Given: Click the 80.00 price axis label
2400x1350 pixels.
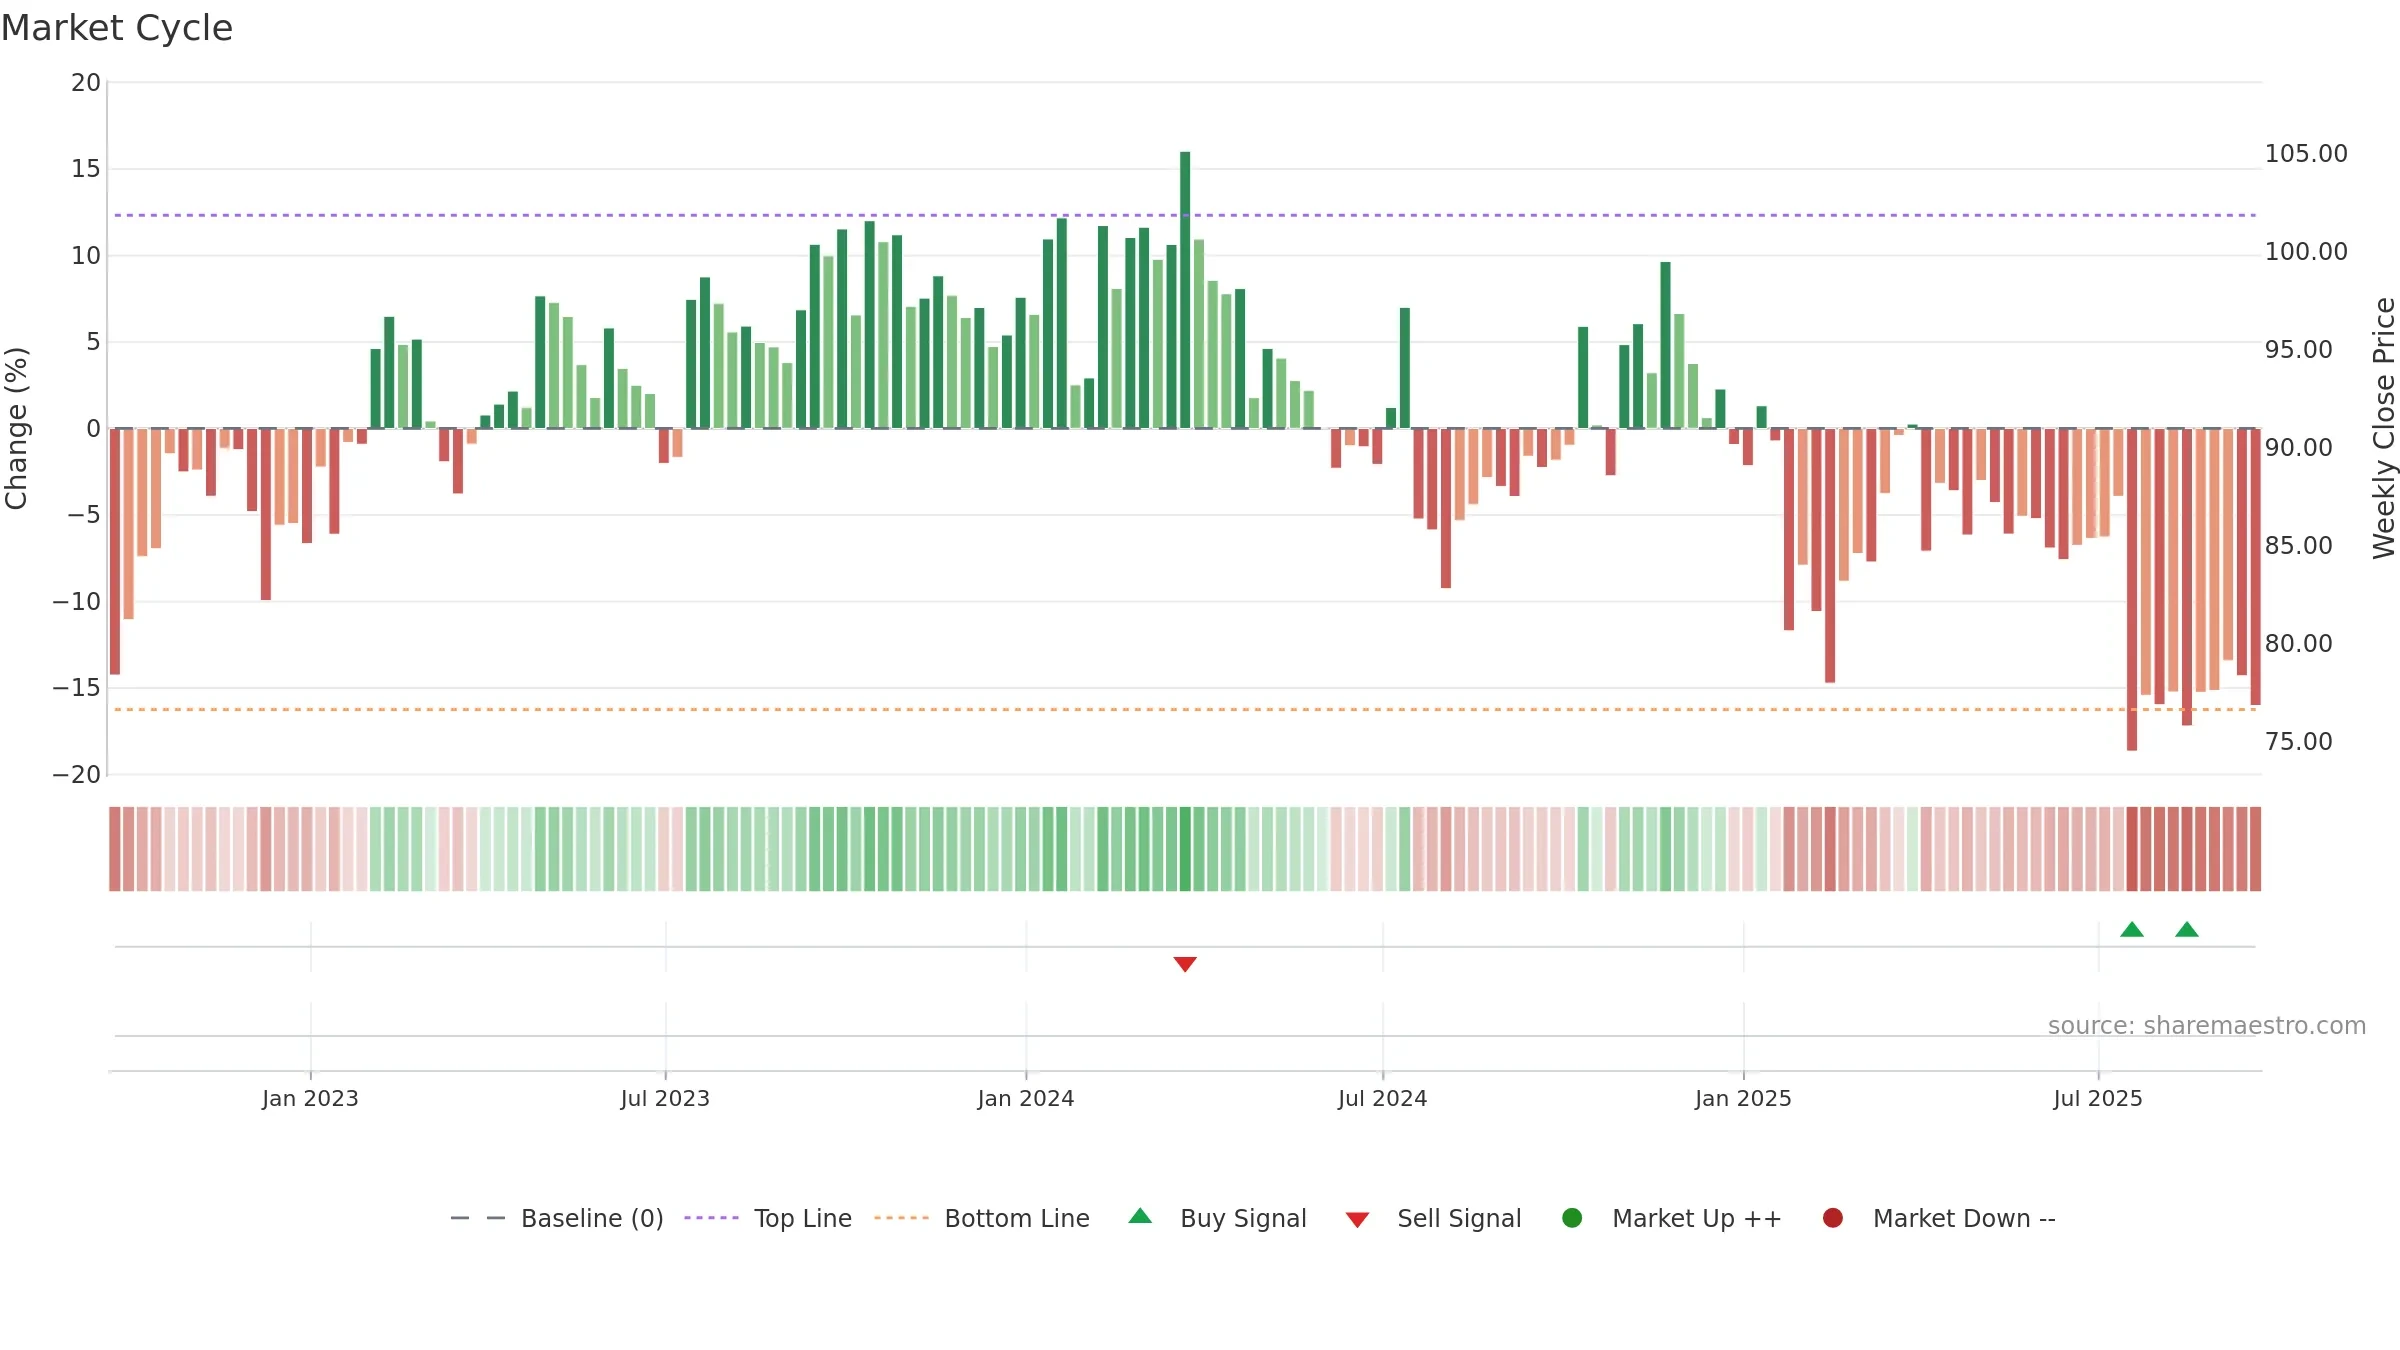Looking at the screenshot, I should point(2298,643).
